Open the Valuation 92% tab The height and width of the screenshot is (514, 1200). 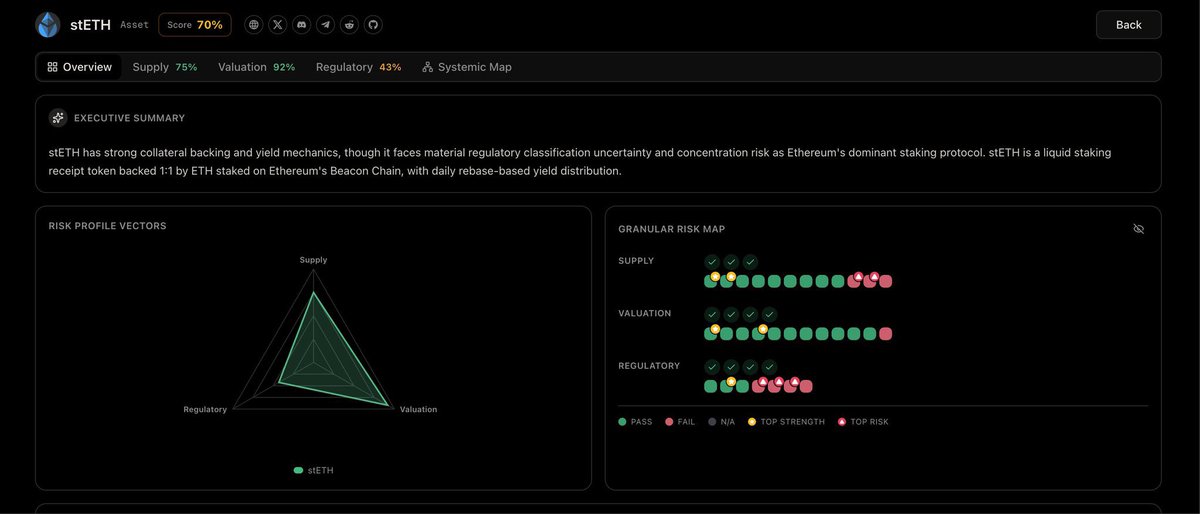[x=256, y=67]
